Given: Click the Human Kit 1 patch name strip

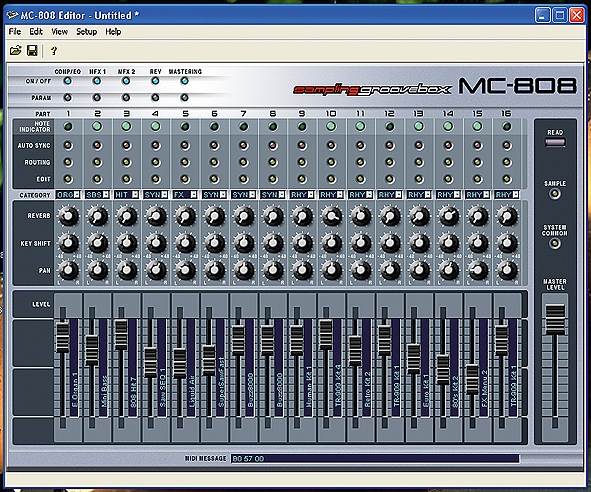Looking at the screenshot, I should click(x=308, y=368).
